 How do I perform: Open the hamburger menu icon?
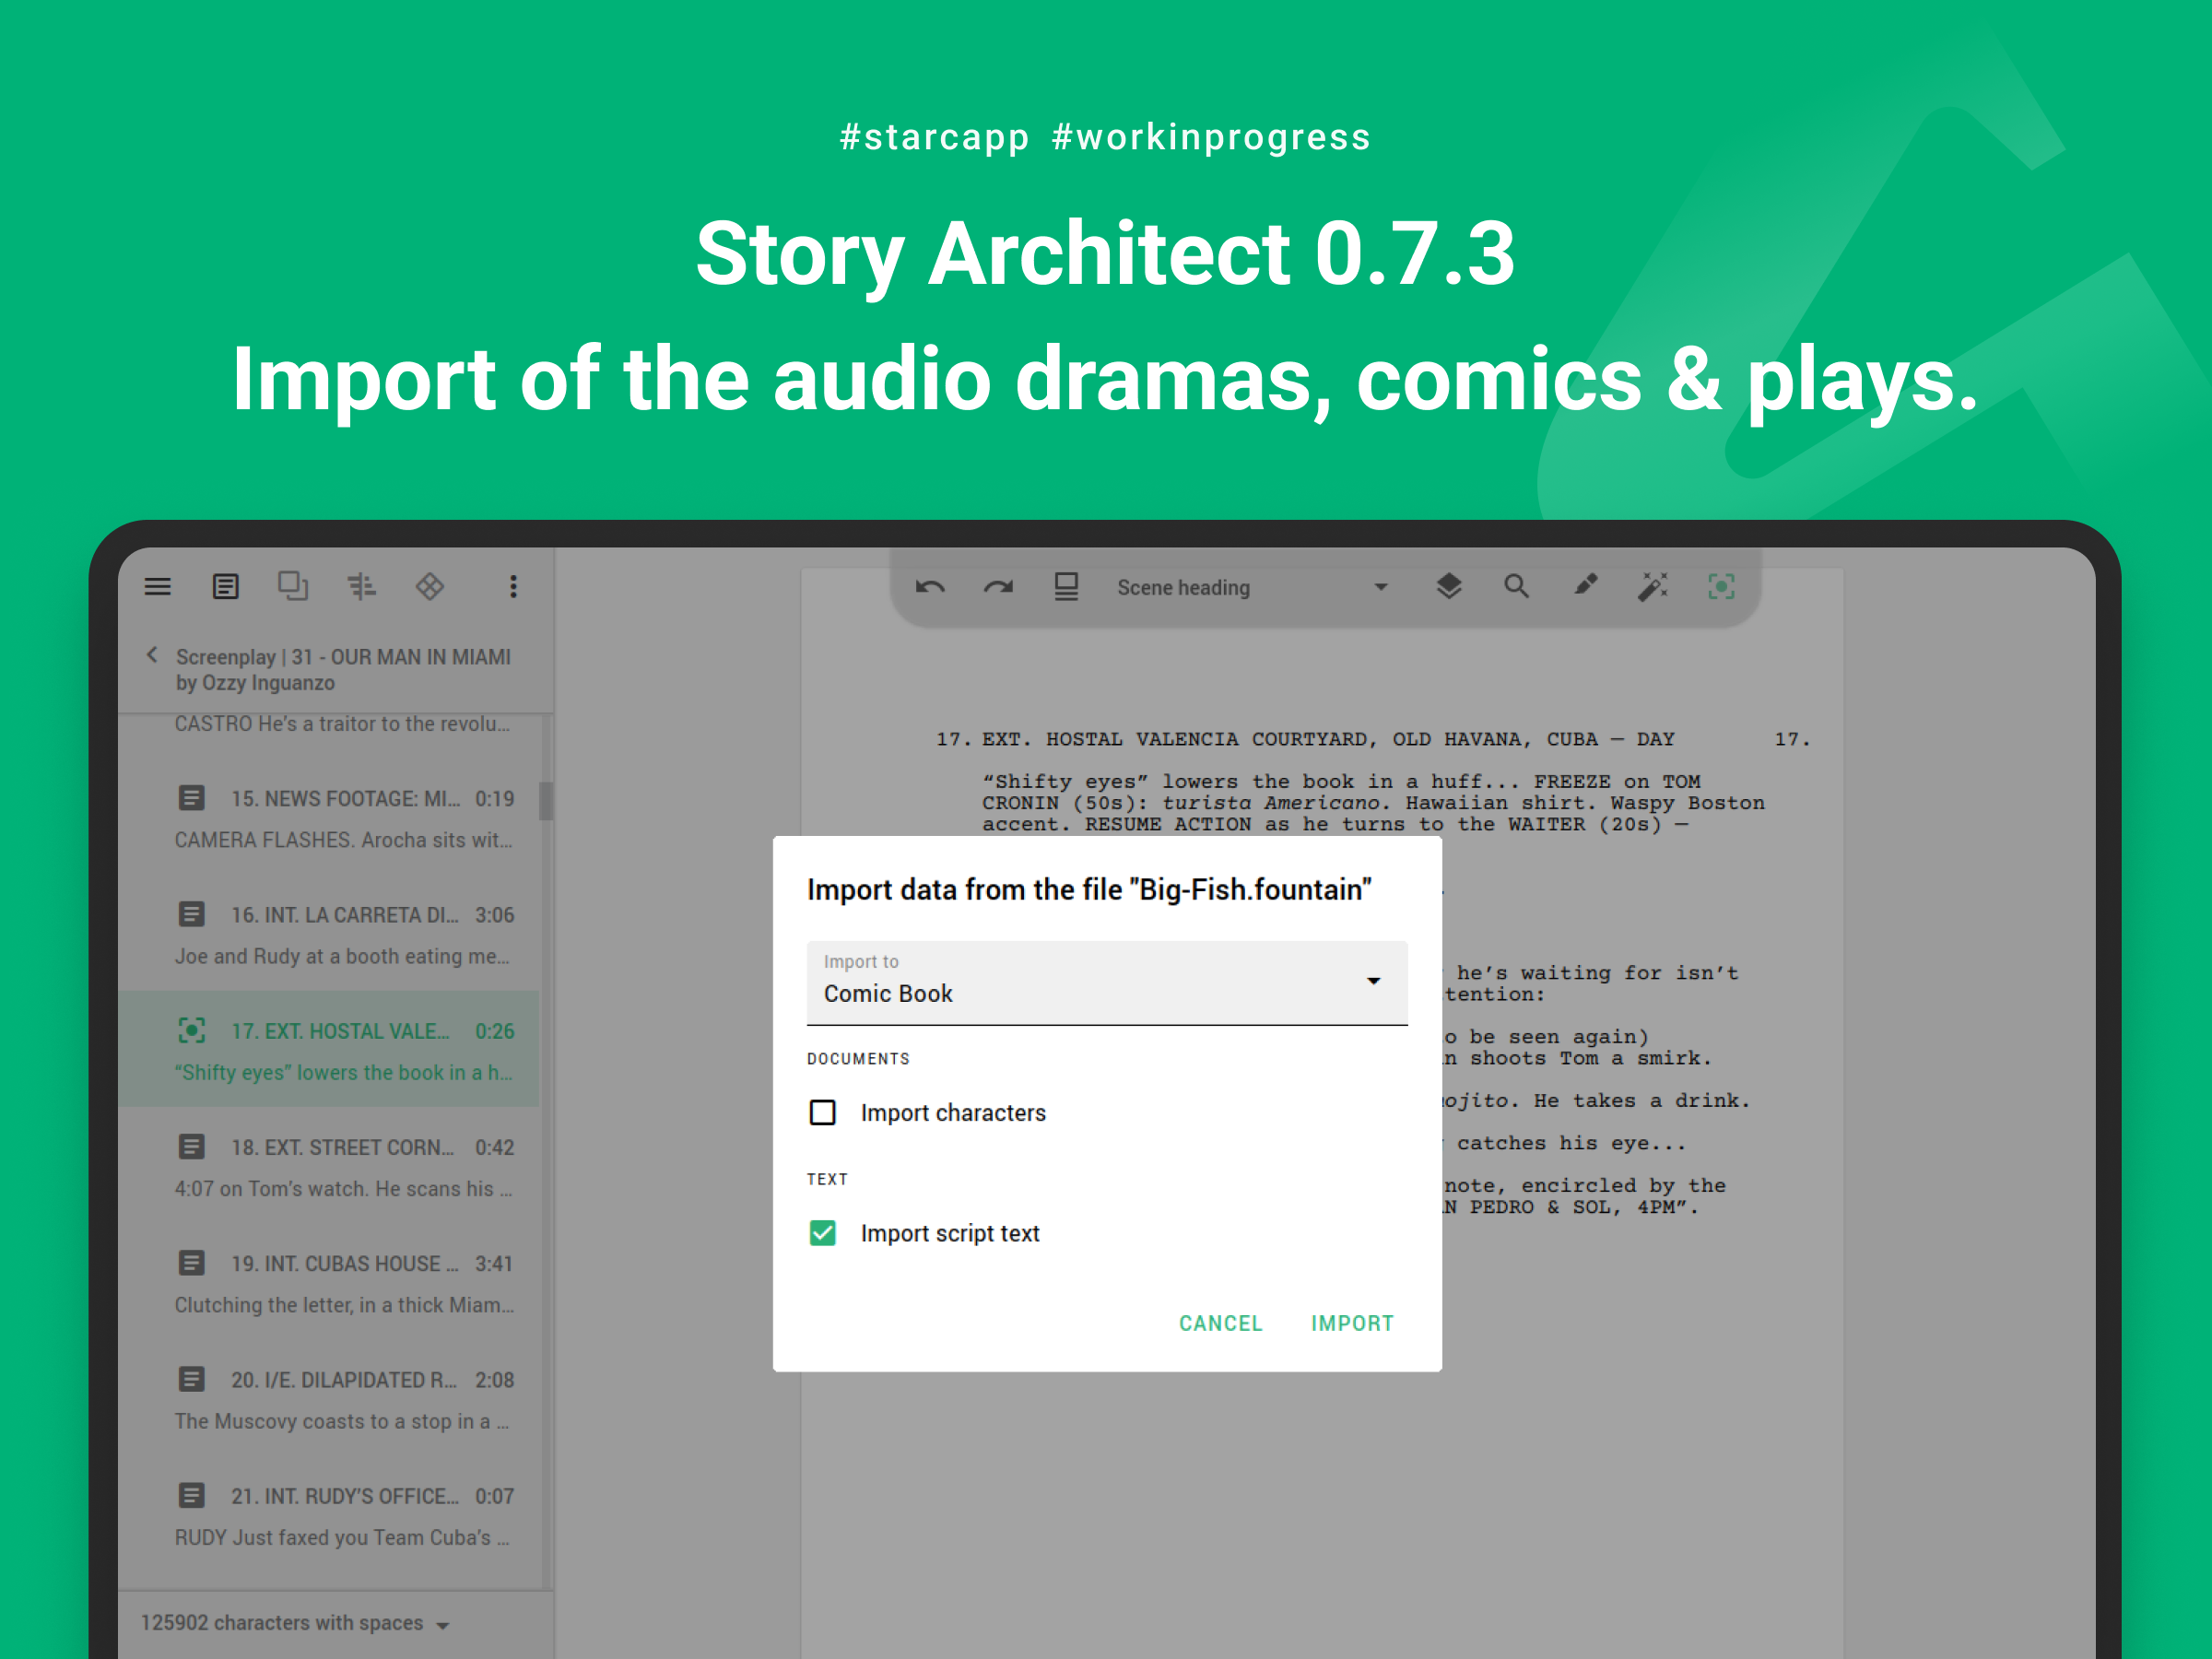coord(157,587)
